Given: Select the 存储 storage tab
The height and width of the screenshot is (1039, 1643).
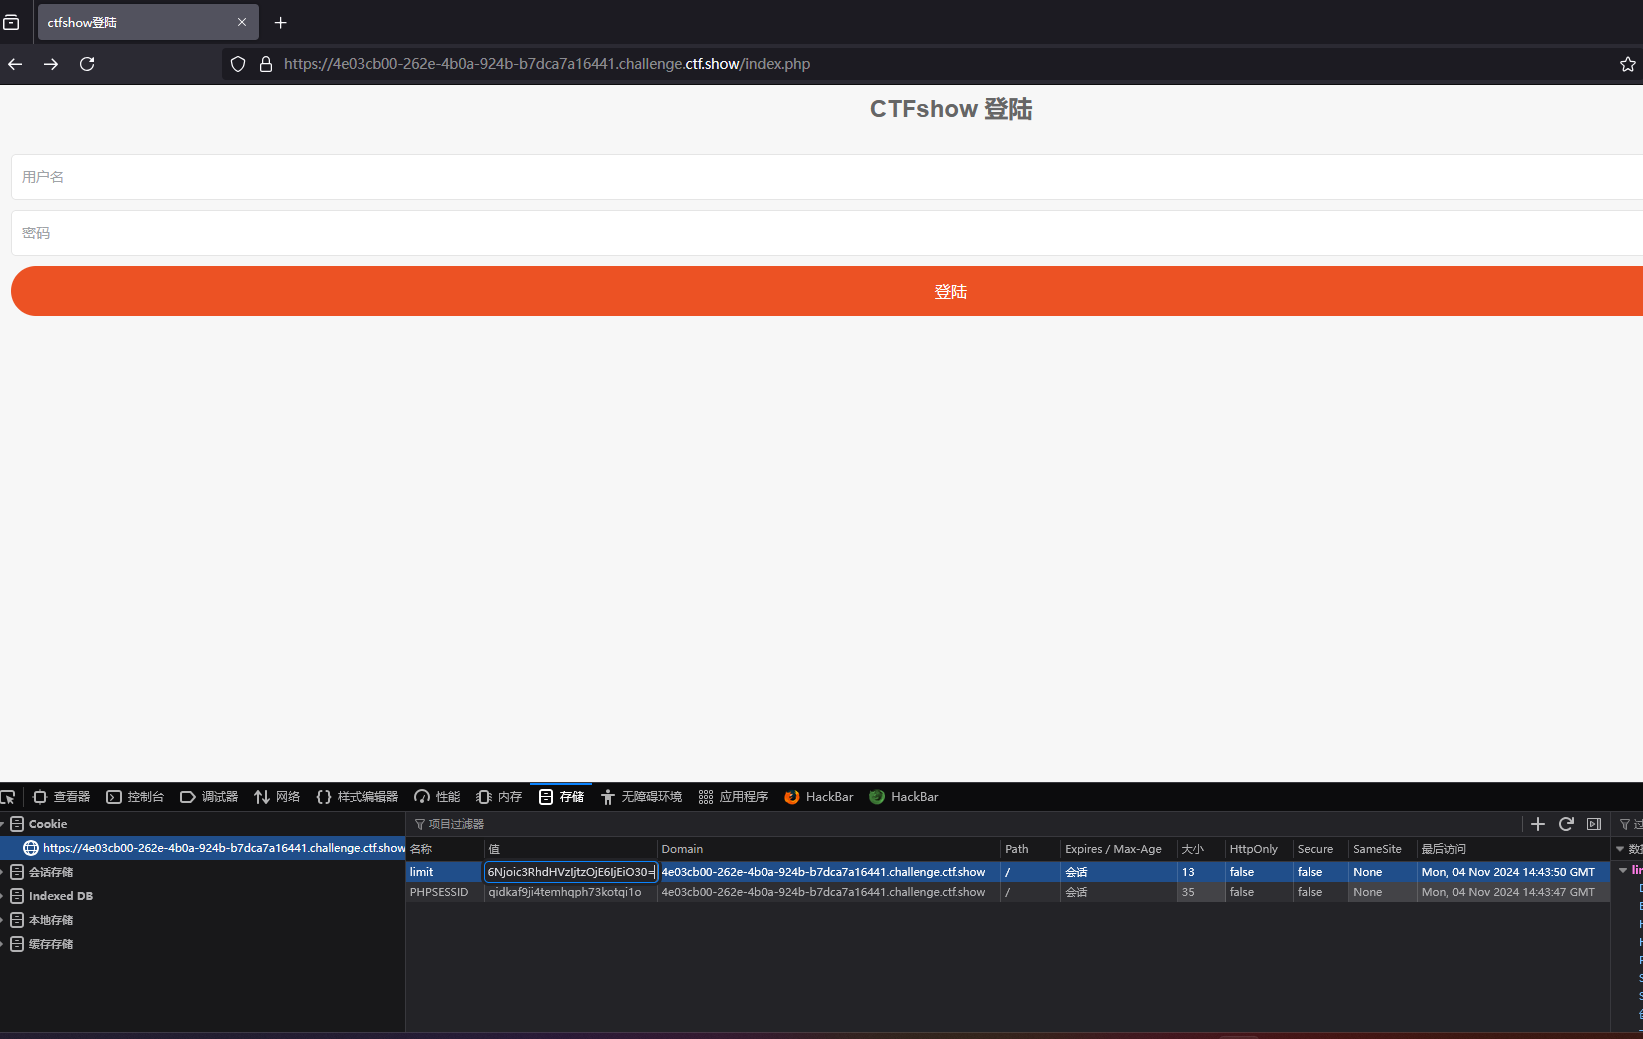Looking at the screenshot, I should click(x=561, y=797).
